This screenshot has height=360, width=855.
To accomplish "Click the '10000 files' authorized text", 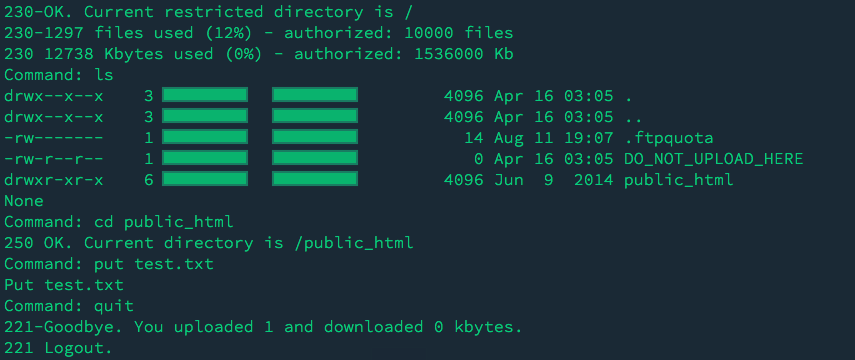I will 459,33.
